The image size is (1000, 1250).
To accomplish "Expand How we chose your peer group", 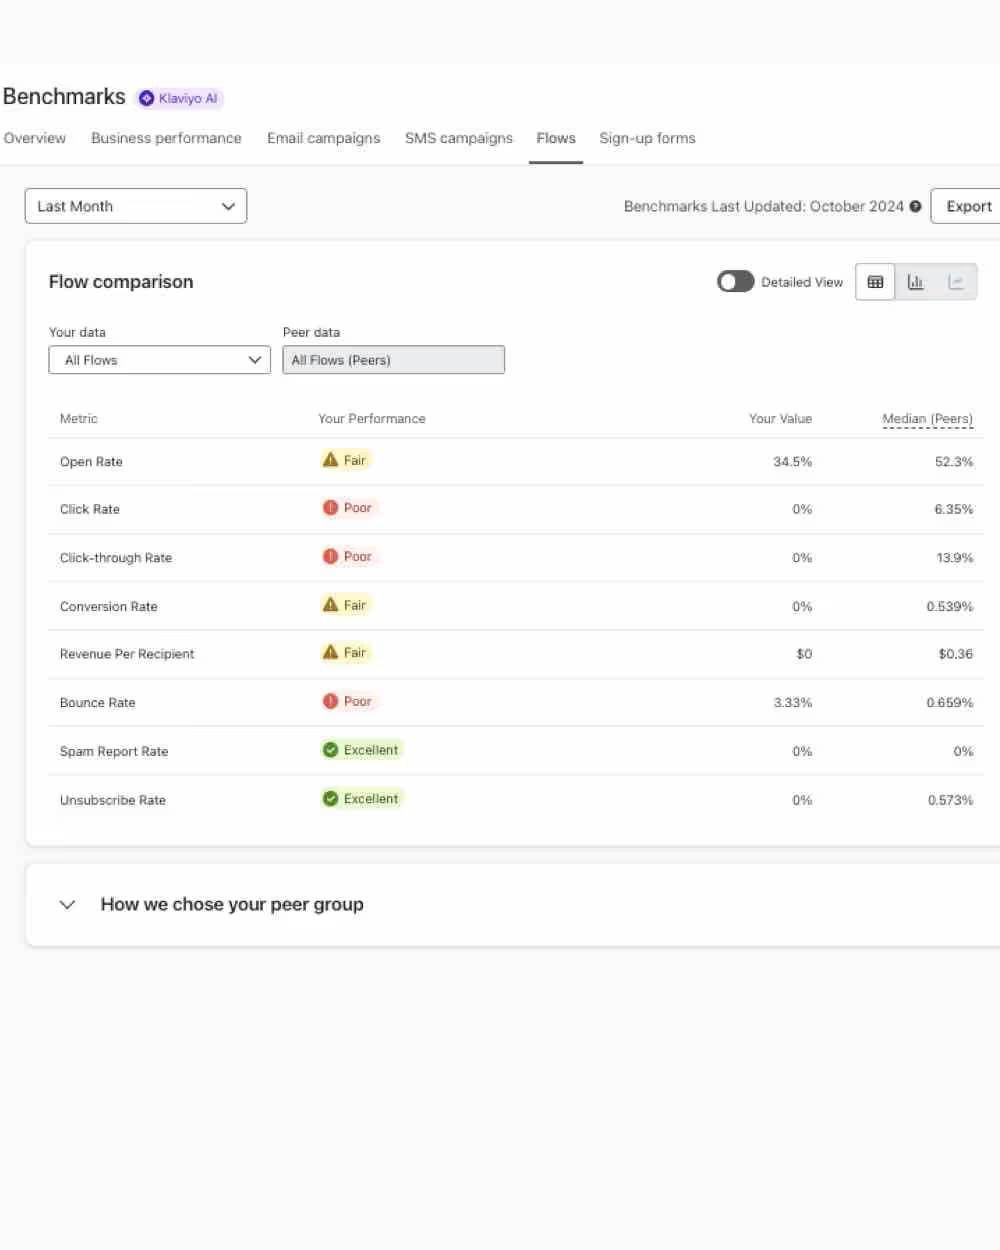I will point(67,905).
